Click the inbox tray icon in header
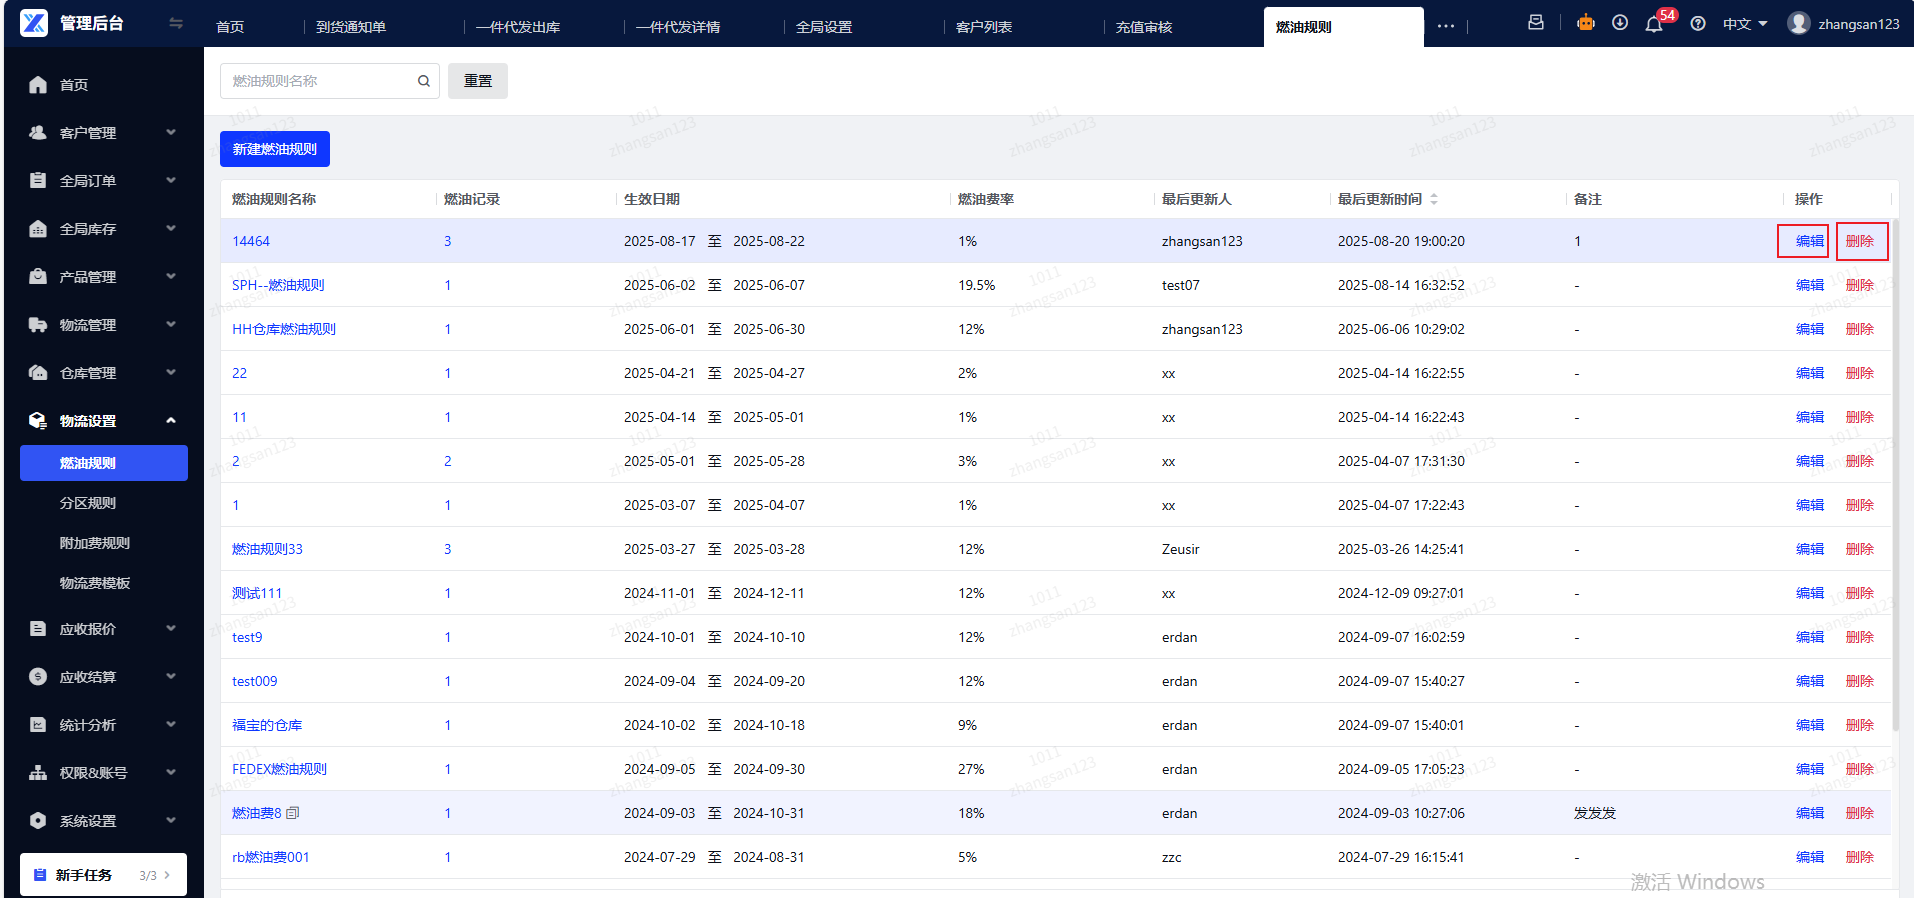Viewport: 1914px width, 898px height. (1536, 23)
